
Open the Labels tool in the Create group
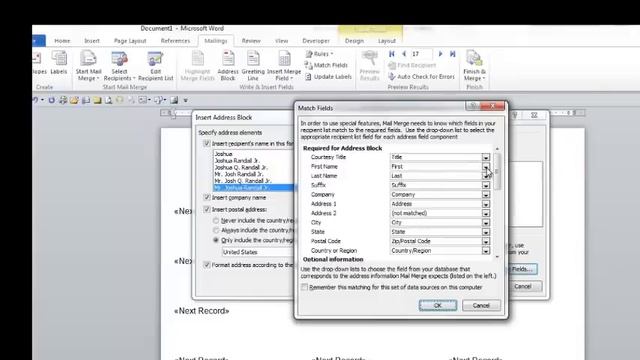[x=59, y=63]
